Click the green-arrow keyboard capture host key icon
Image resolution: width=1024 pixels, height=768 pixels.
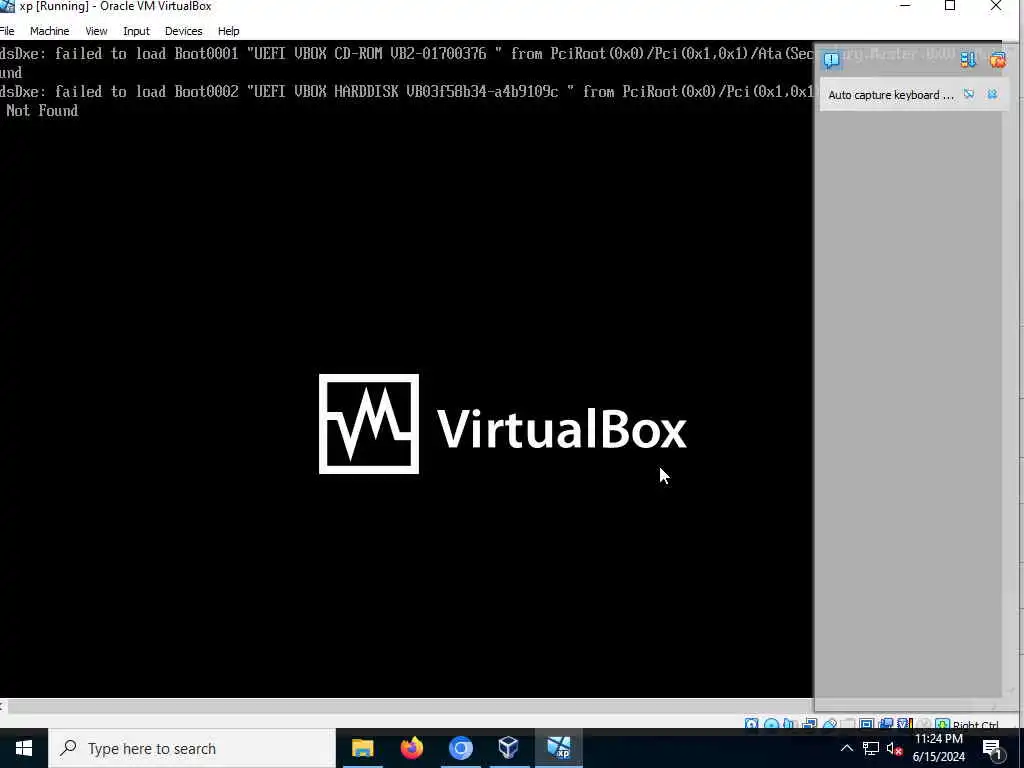pyautogui.click(x=942, y=724)
